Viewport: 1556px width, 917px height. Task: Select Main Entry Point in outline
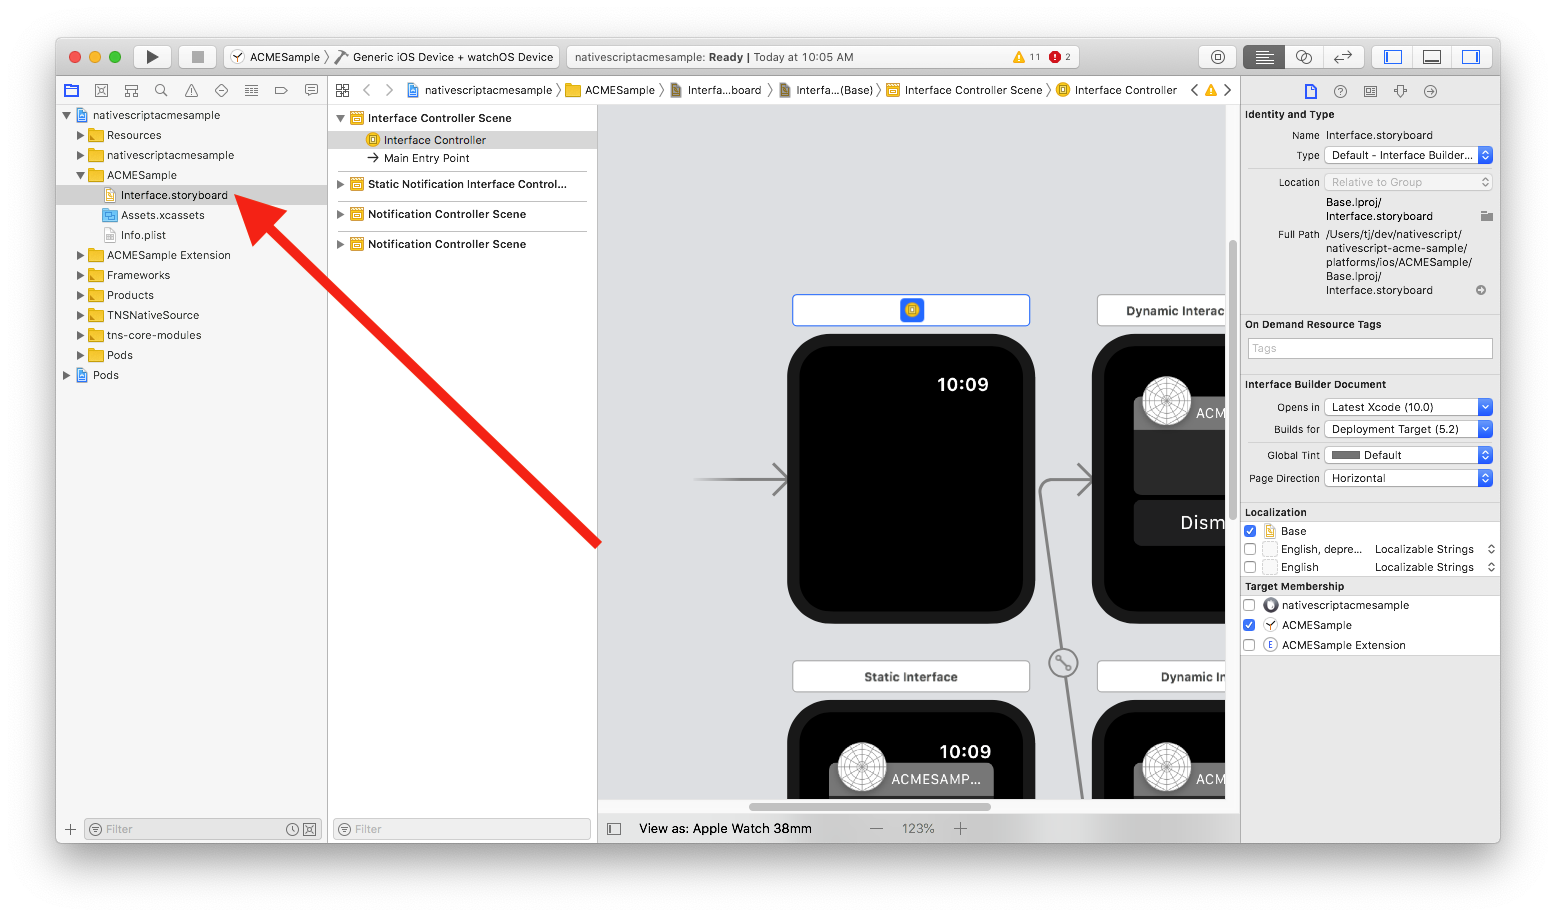coord(426,158)
